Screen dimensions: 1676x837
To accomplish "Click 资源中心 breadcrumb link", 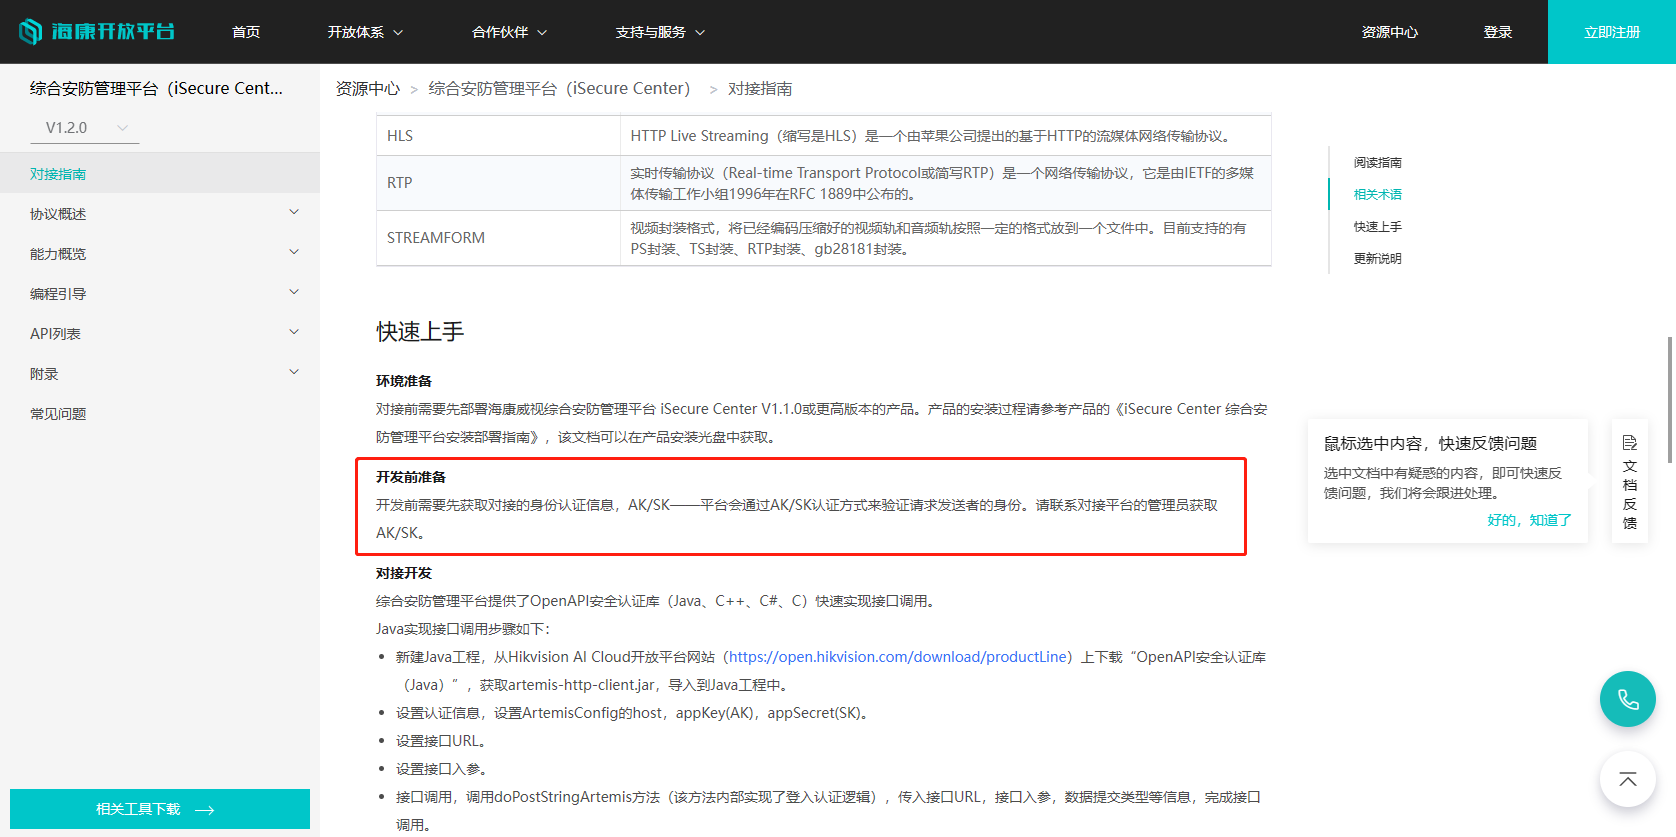I will tap(368, 89).
